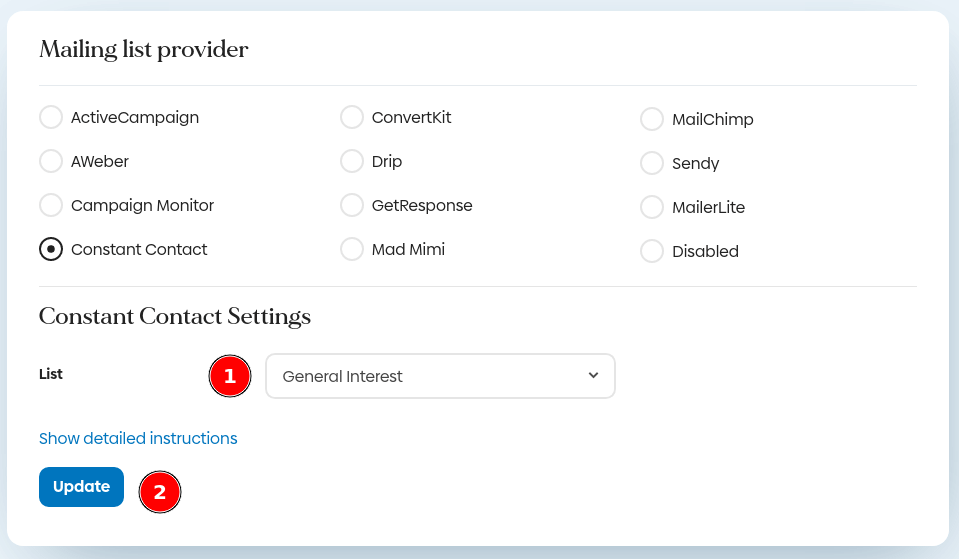Switch provider to MailChimp
Screen dimensions: 959x559
[652, 120]
